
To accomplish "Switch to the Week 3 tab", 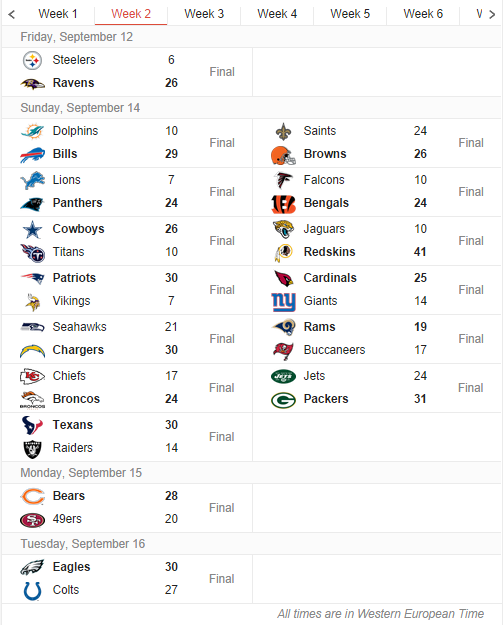I will tap(204, 14).
